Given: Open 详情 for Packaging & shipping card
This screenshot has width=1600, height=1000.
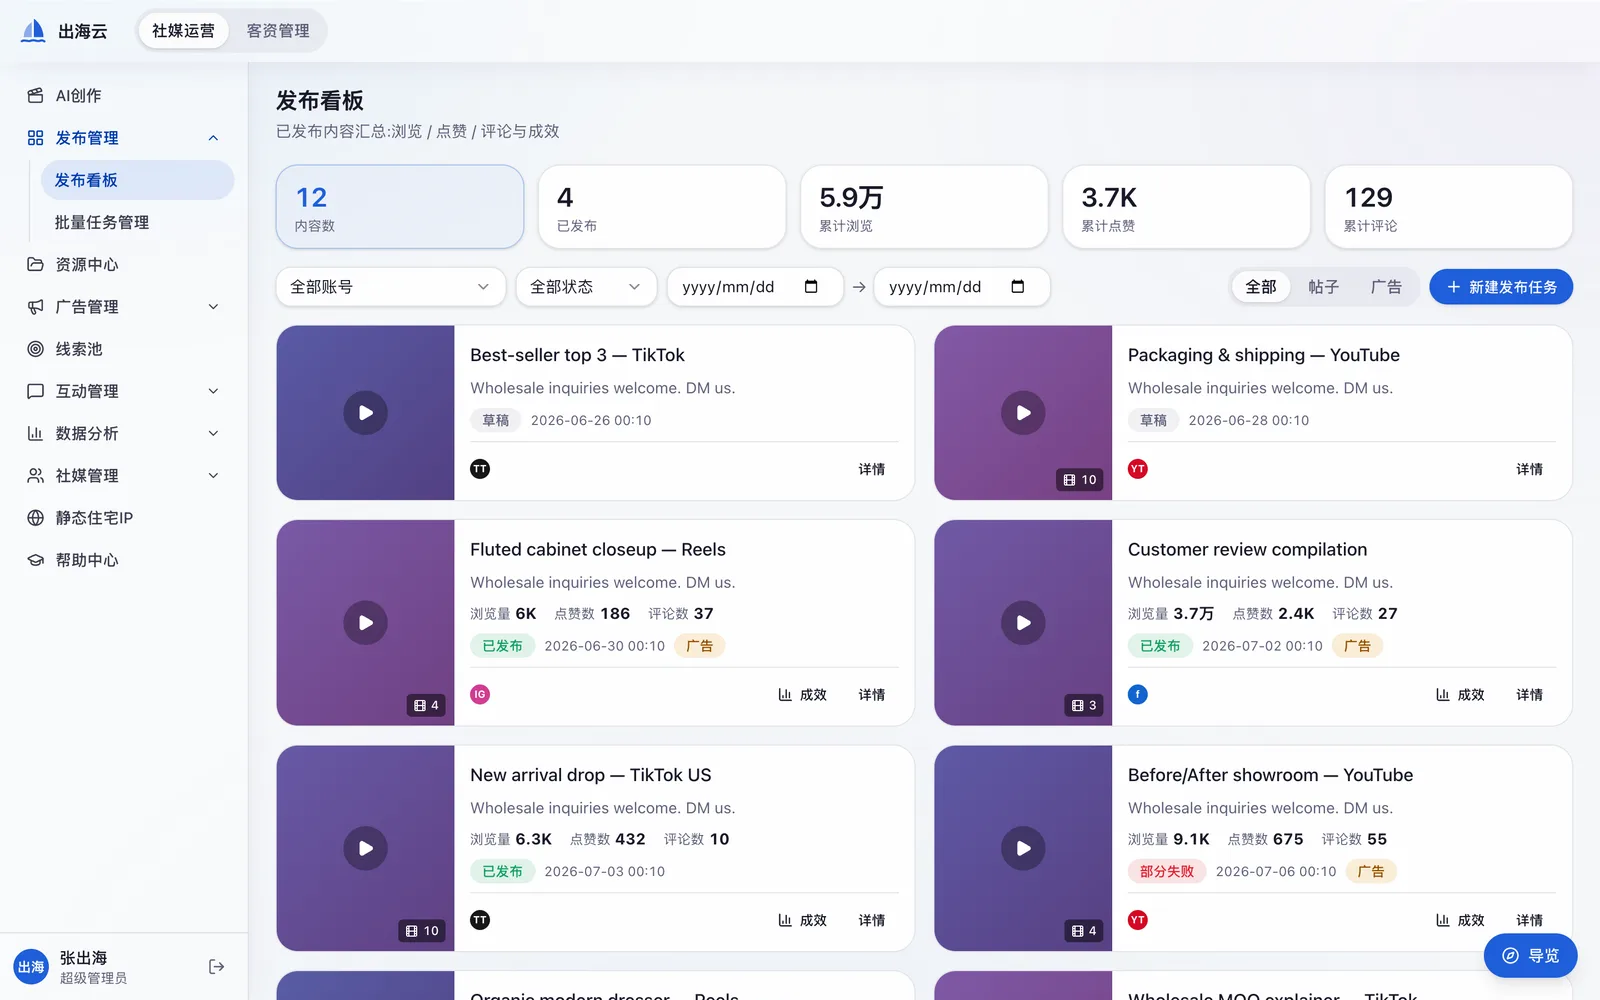Looking at the screenshot, I should [x=1530, y=469].
